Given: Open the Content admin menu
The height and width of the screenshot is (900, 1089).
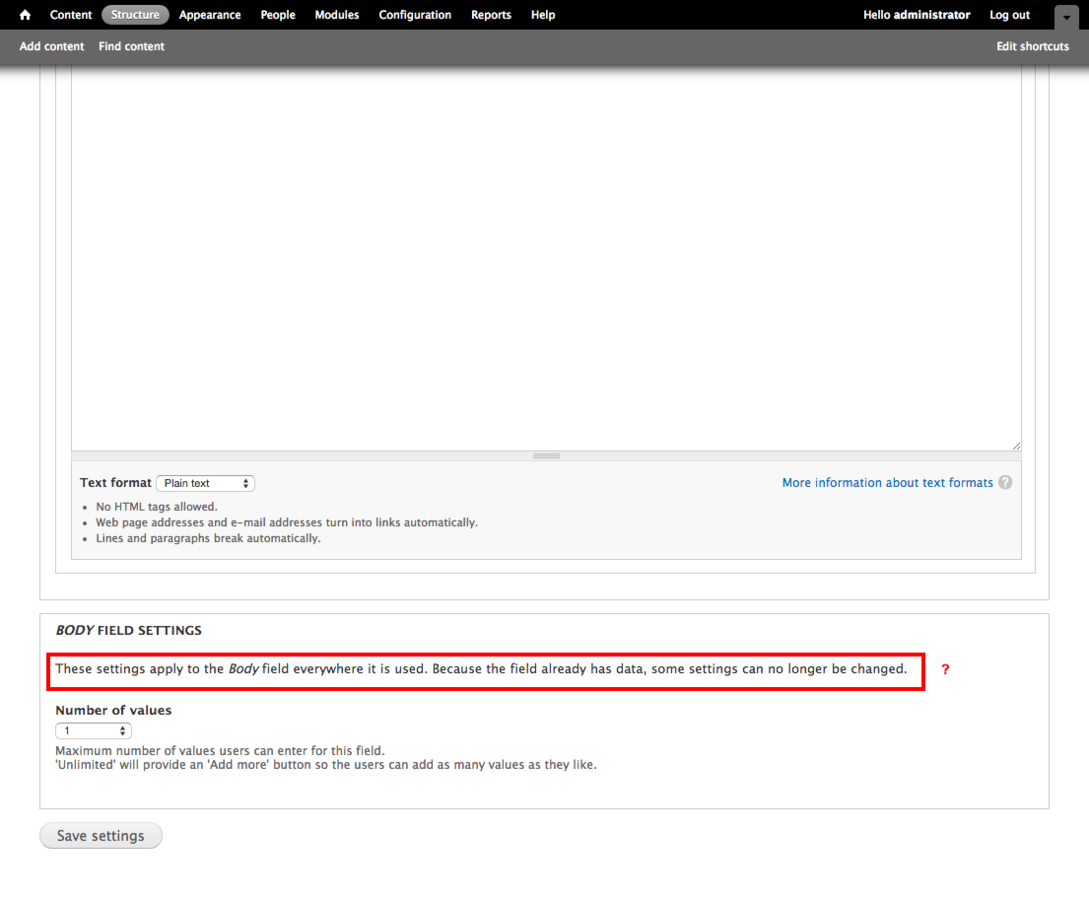Looking at the screenshot, I should tap(71, 15).
